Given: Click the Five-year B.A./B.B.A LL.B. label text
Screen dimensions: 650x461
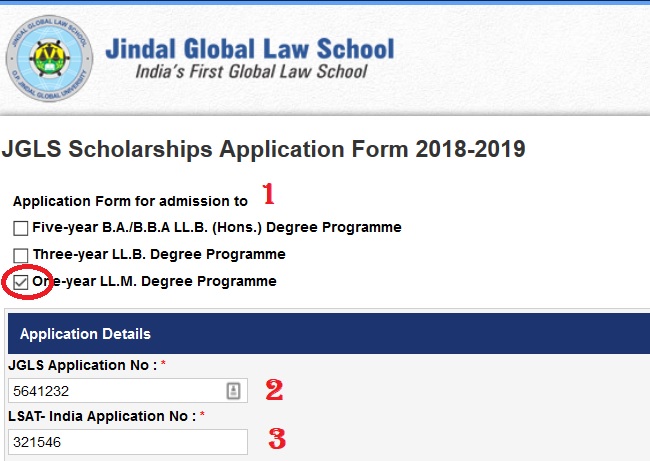Looking at the screenshot, I should click(216, 227).
